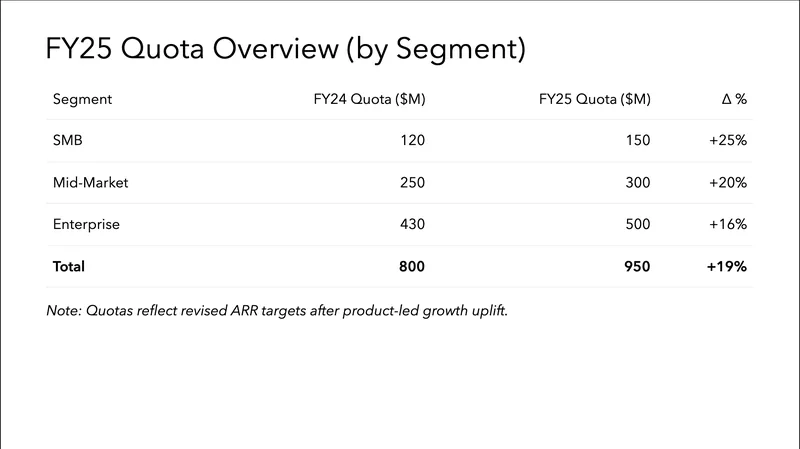The width and height of the screenshot is (800, 449).
Task: Select the SMB FY24 quota value 120
Action: [412, 141]
